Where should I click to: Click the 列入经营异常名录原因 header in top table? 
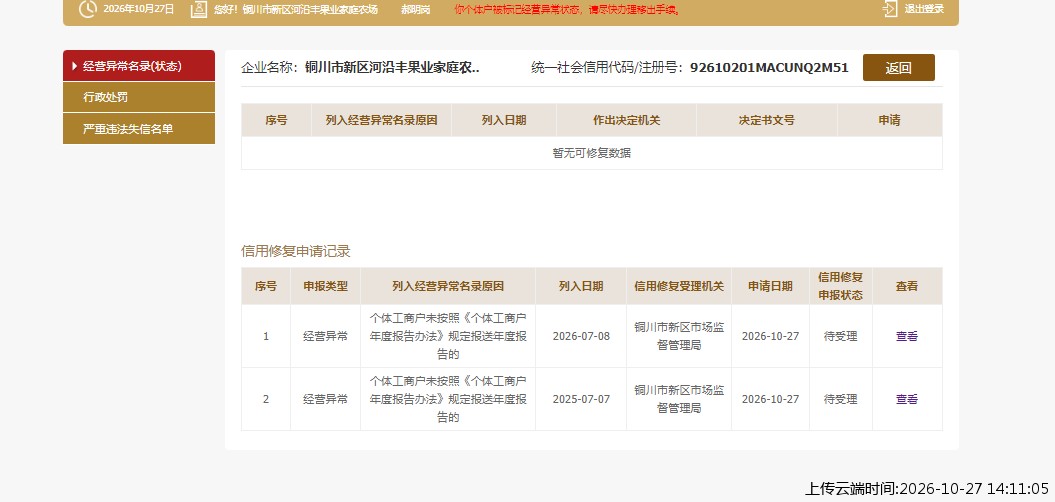pyautogui.click(x=381, y=120)
